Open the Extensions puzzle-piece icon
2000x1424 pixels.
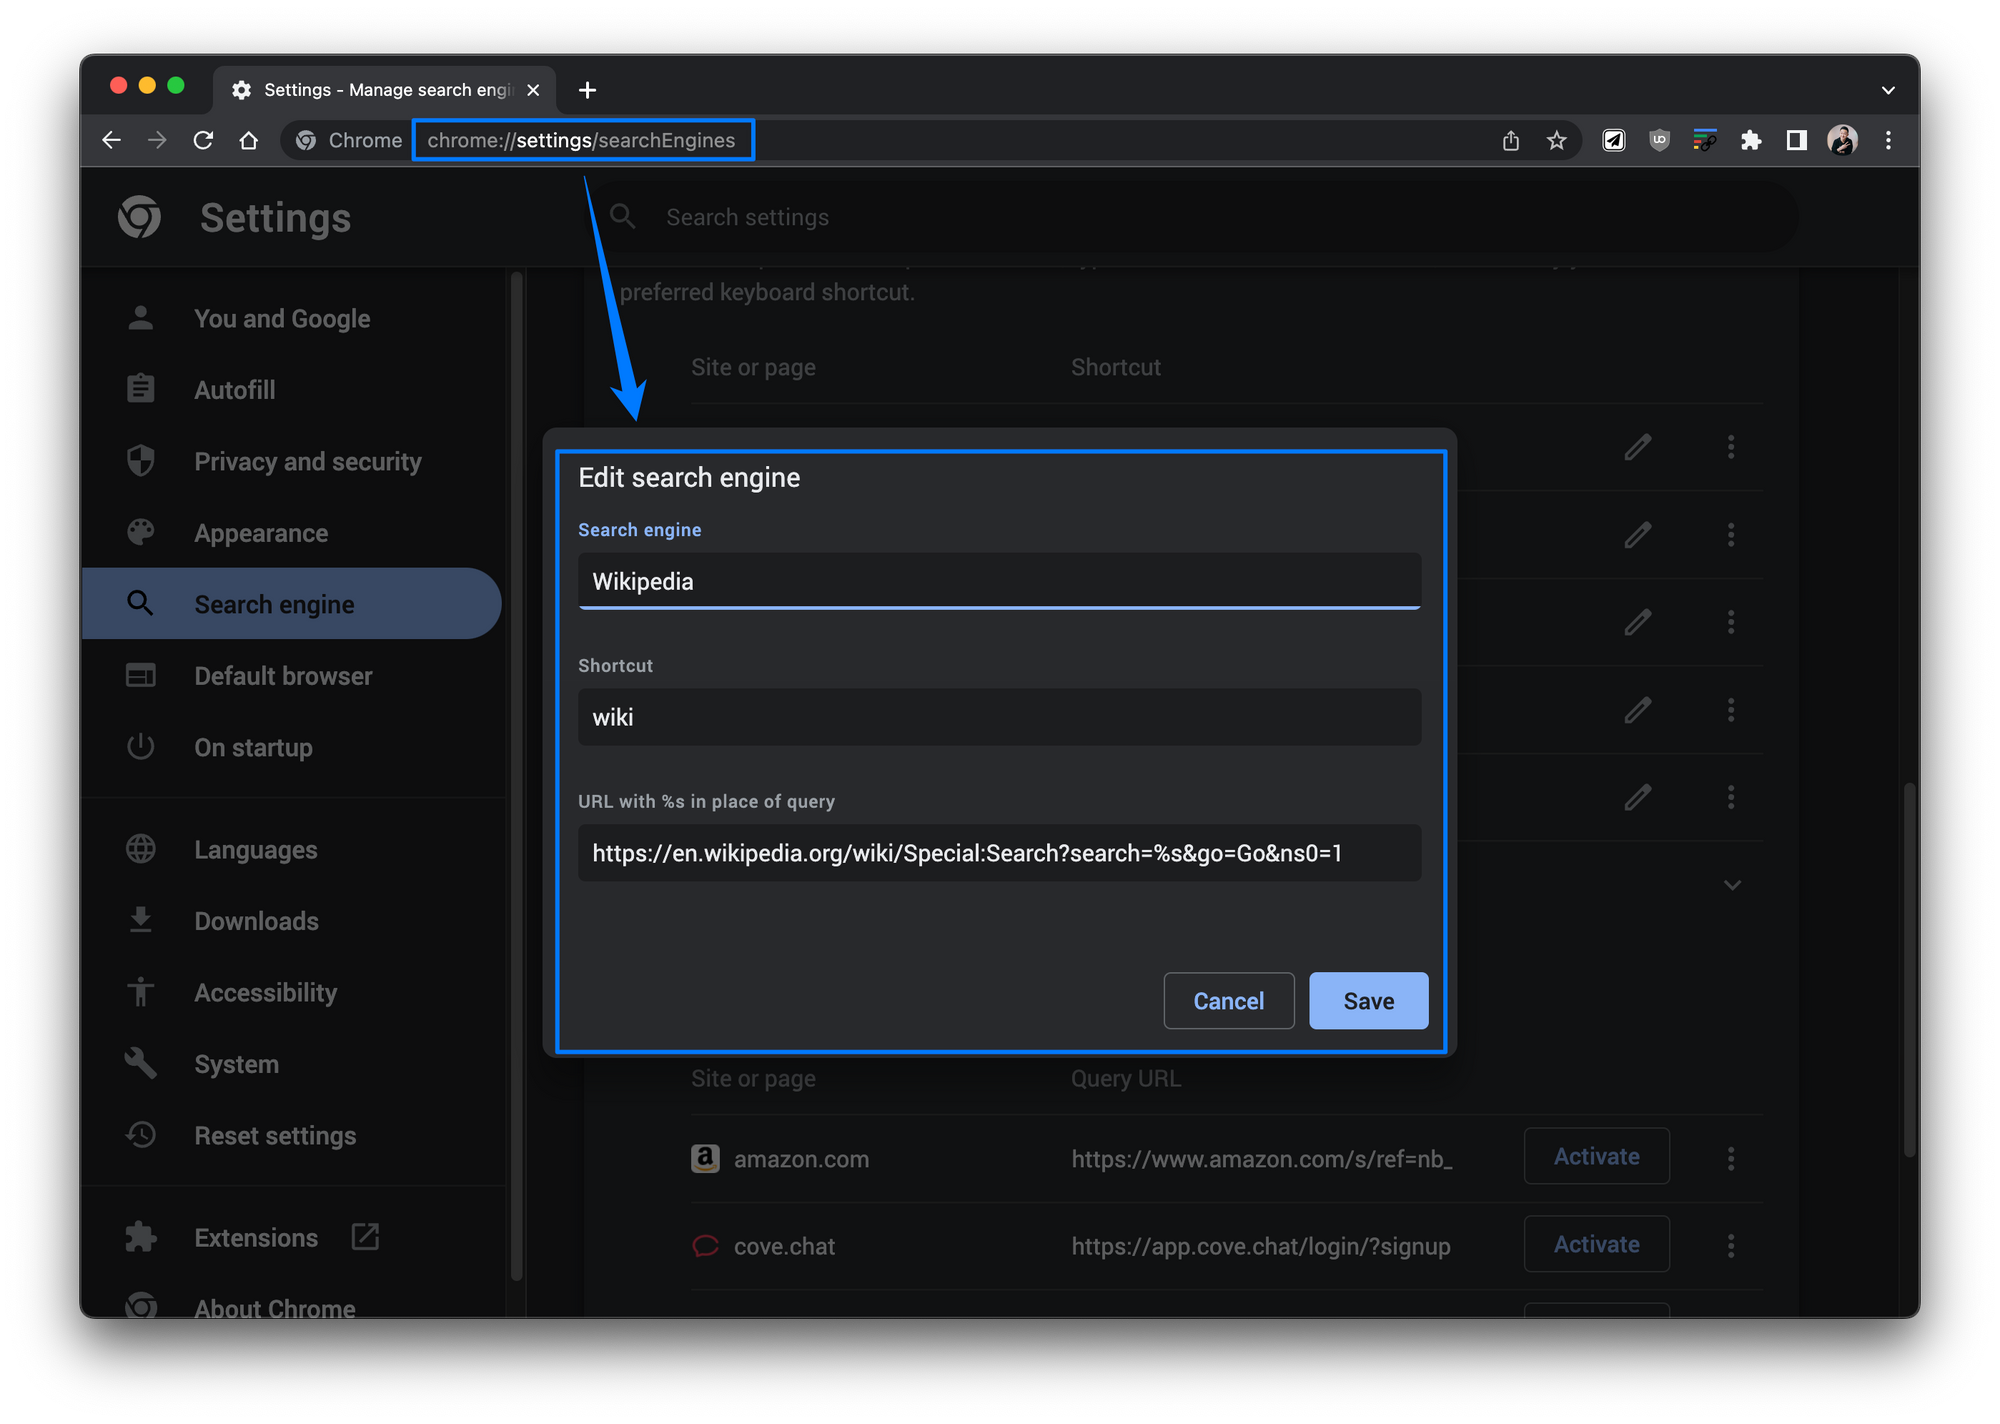[1751, 141]
